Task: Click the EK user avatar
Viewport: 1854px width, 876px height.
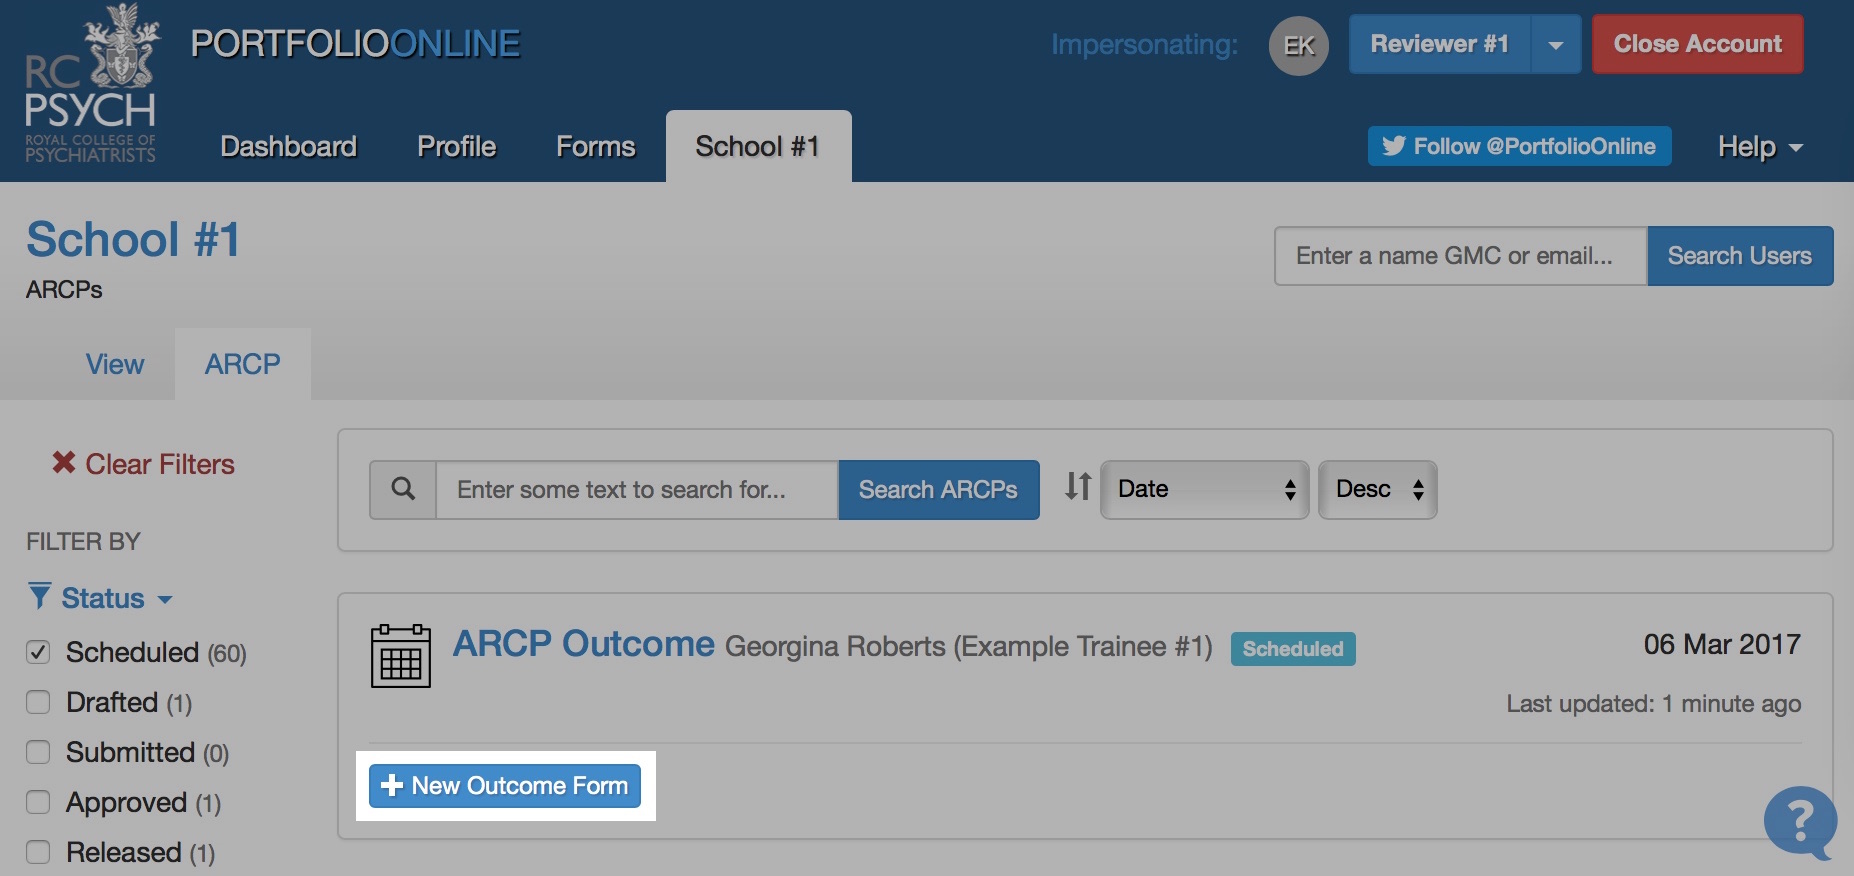Action: 1298,45
